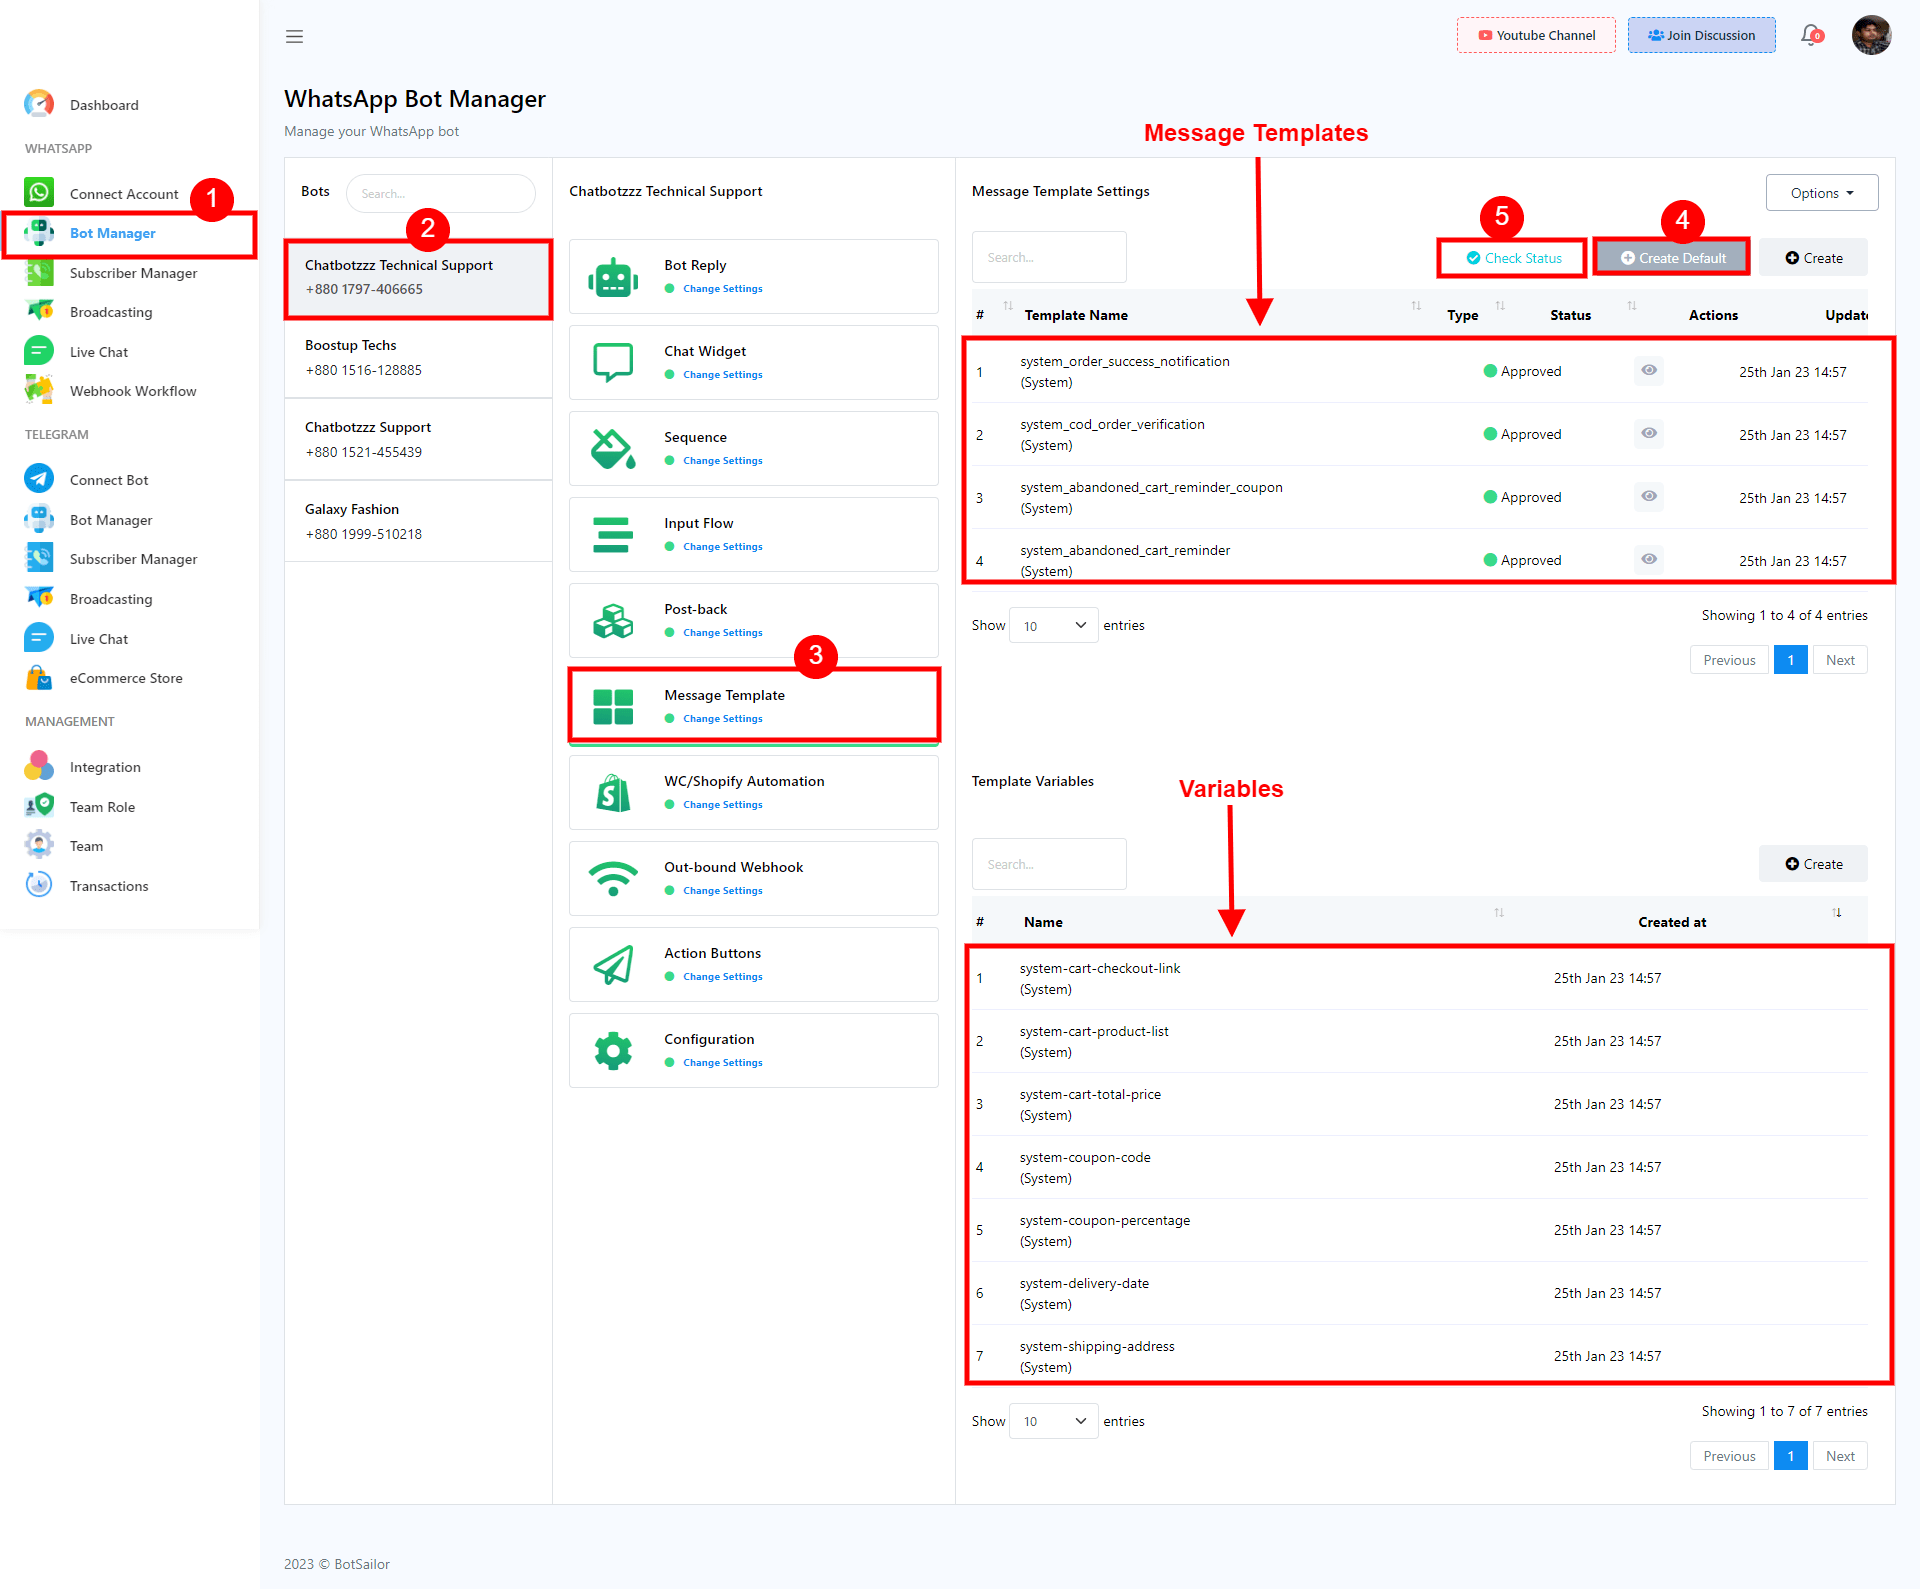
Task: Click the Action Buttons paper plane icon
Action: 613,965
